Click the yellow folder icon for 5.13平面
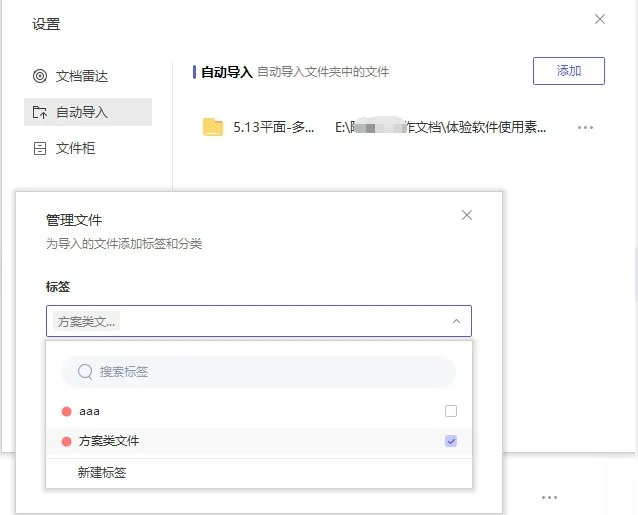638x515 pixels. pos(213,127)
